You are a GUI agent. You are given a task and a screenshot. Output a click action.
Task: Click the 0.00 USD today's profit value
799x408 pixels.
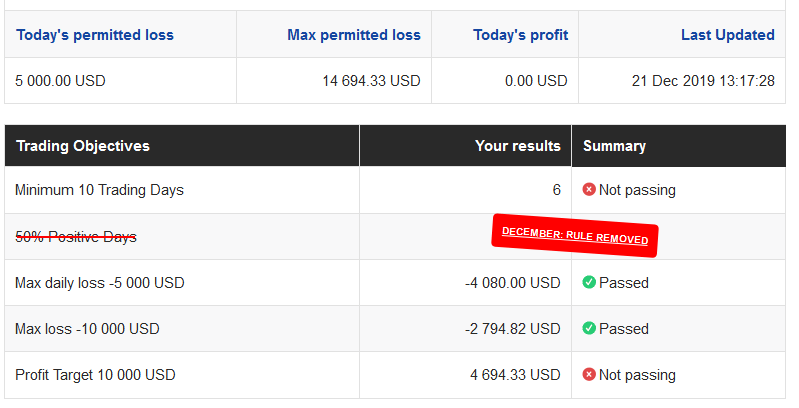(536, 81)
